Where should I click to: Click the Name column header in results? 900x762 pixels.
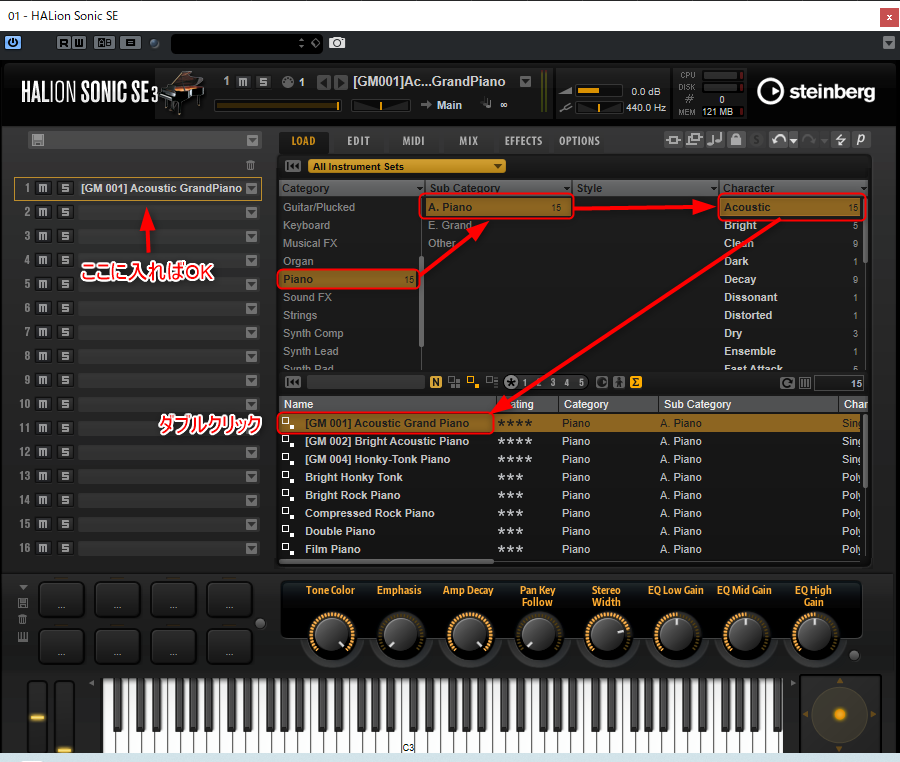click(x=387, y=404)
